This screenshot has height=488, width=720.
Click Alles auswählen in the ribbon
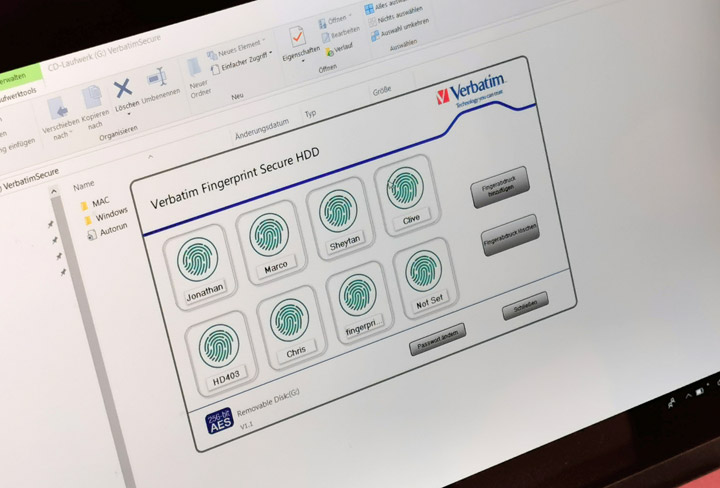384,7
